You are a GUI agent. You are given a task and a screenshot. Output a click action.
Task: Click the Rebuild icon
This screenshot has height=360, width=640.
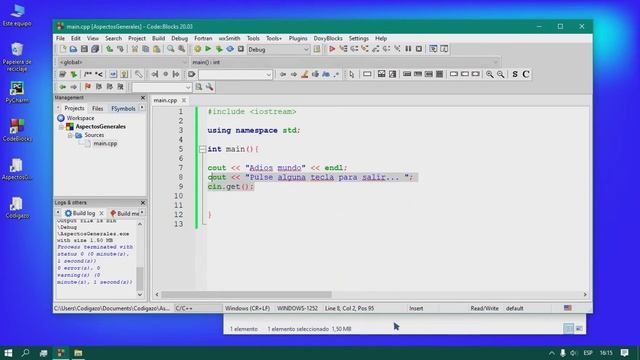230,49
